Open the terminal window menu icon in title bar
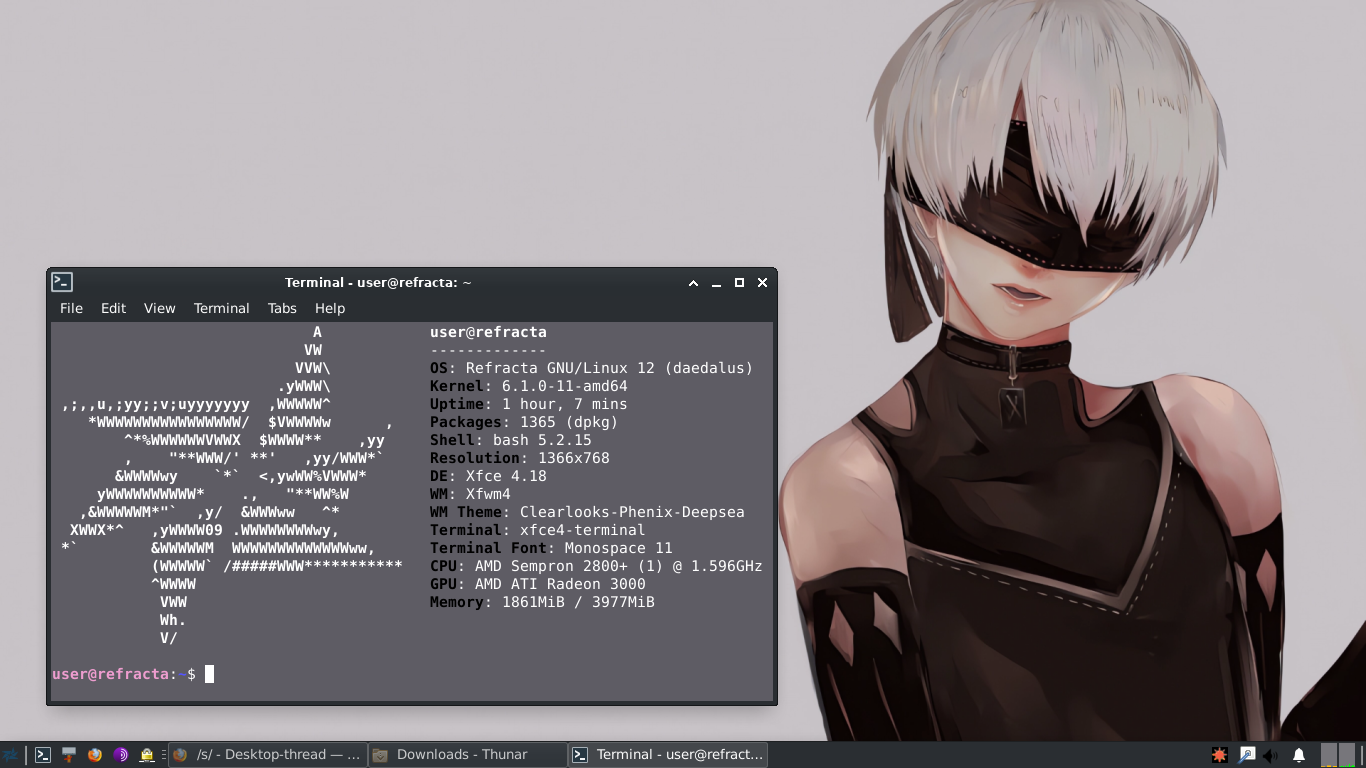Screen dimensions: 1366x768 coord(62,282)
